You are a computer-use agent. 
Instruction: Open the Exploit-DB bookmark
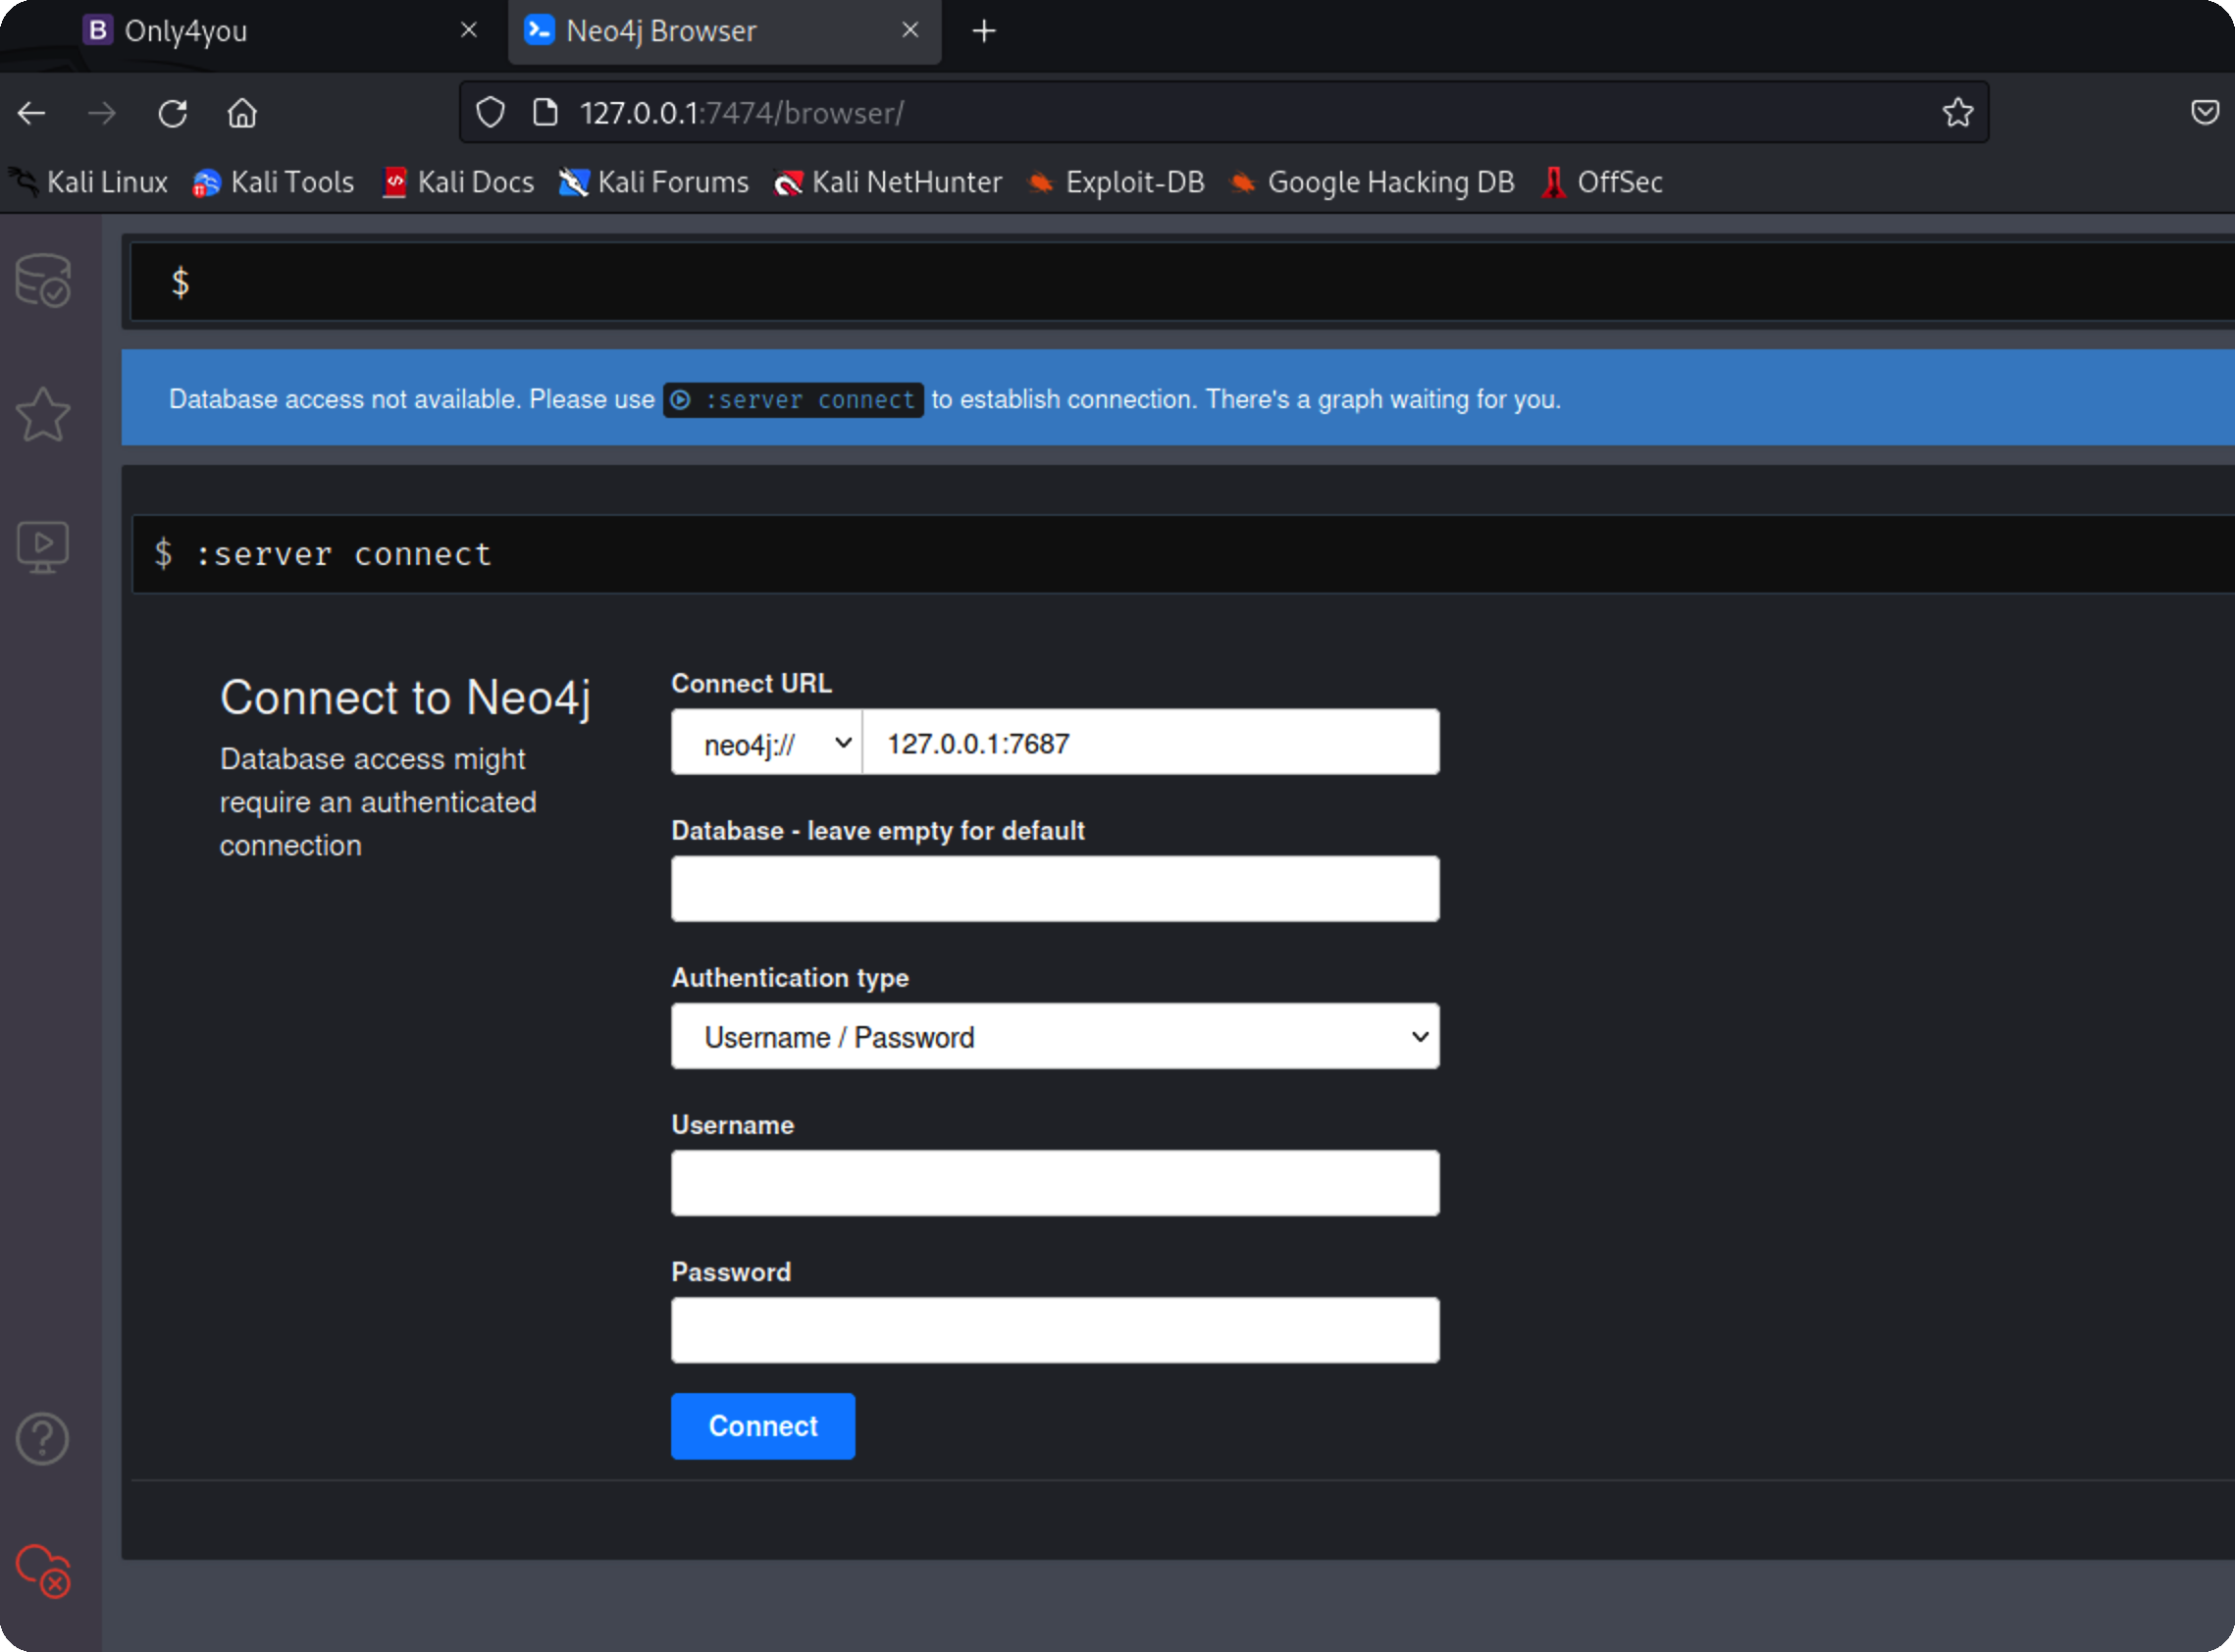(x=1117, y=182)
